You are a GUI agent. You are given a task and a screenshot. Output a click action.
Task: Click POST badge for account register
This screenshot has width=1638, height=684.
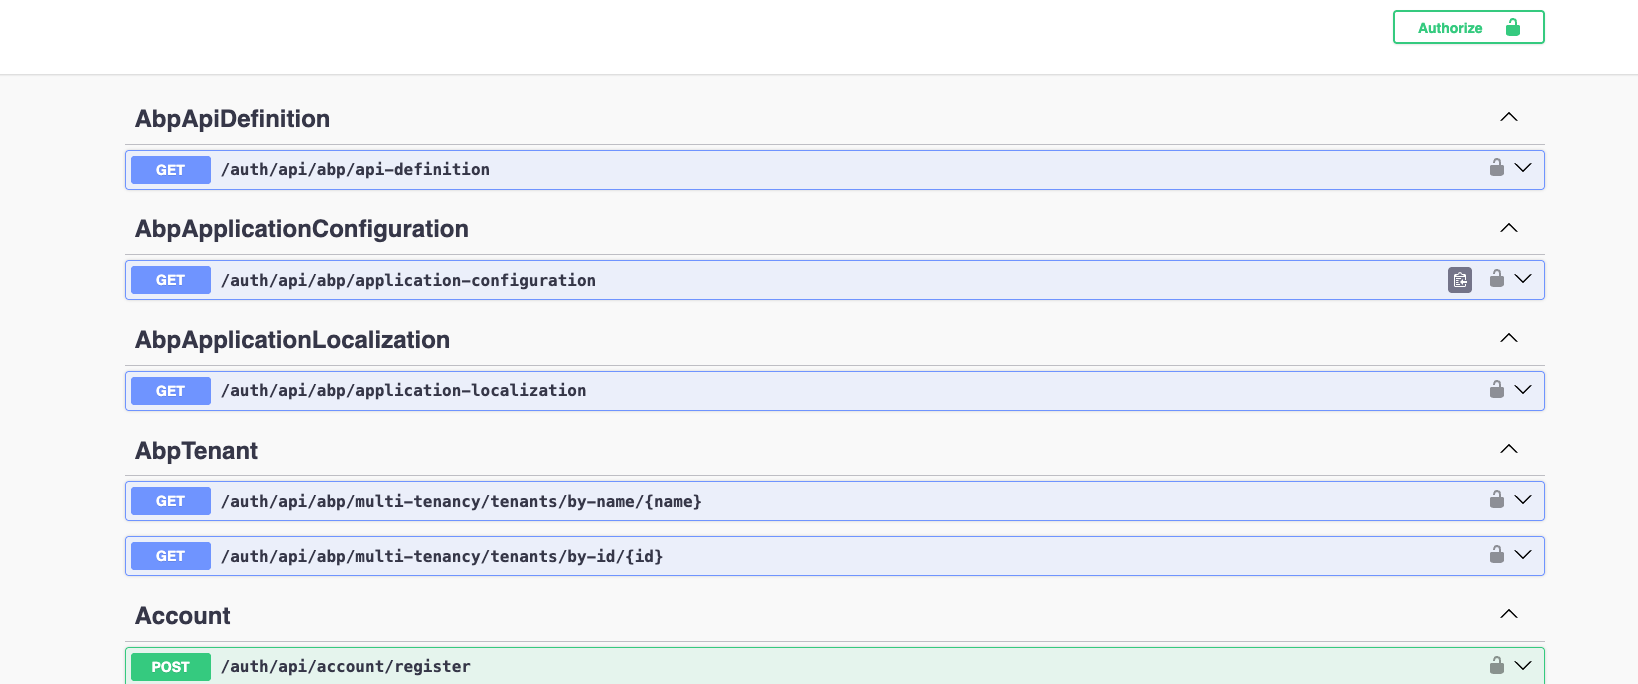(170, 667)
